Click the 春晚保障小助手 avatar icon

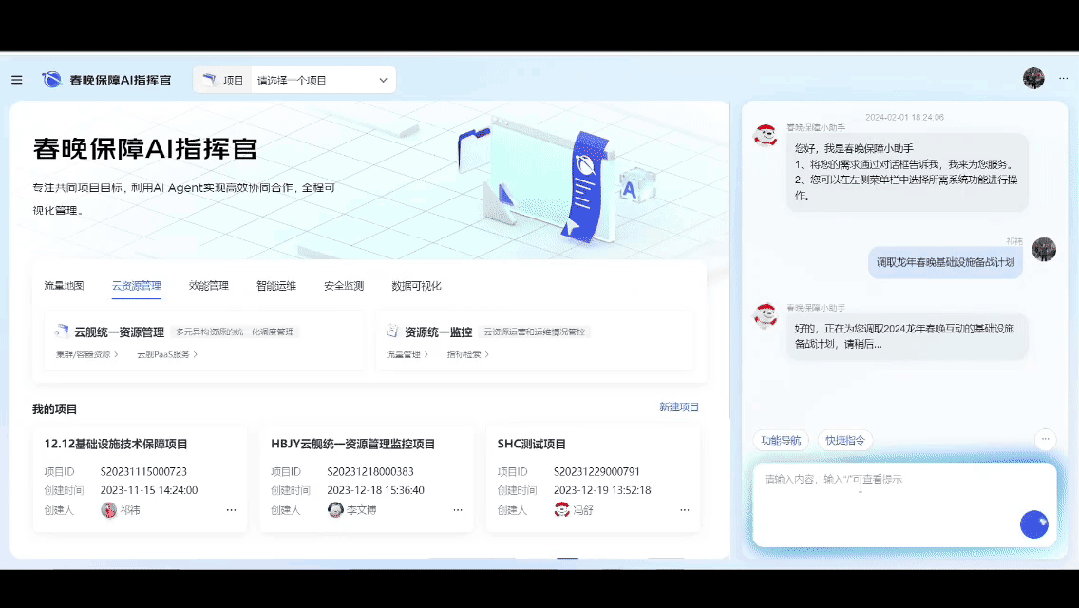pyautogui.click(x=764, y=133)
